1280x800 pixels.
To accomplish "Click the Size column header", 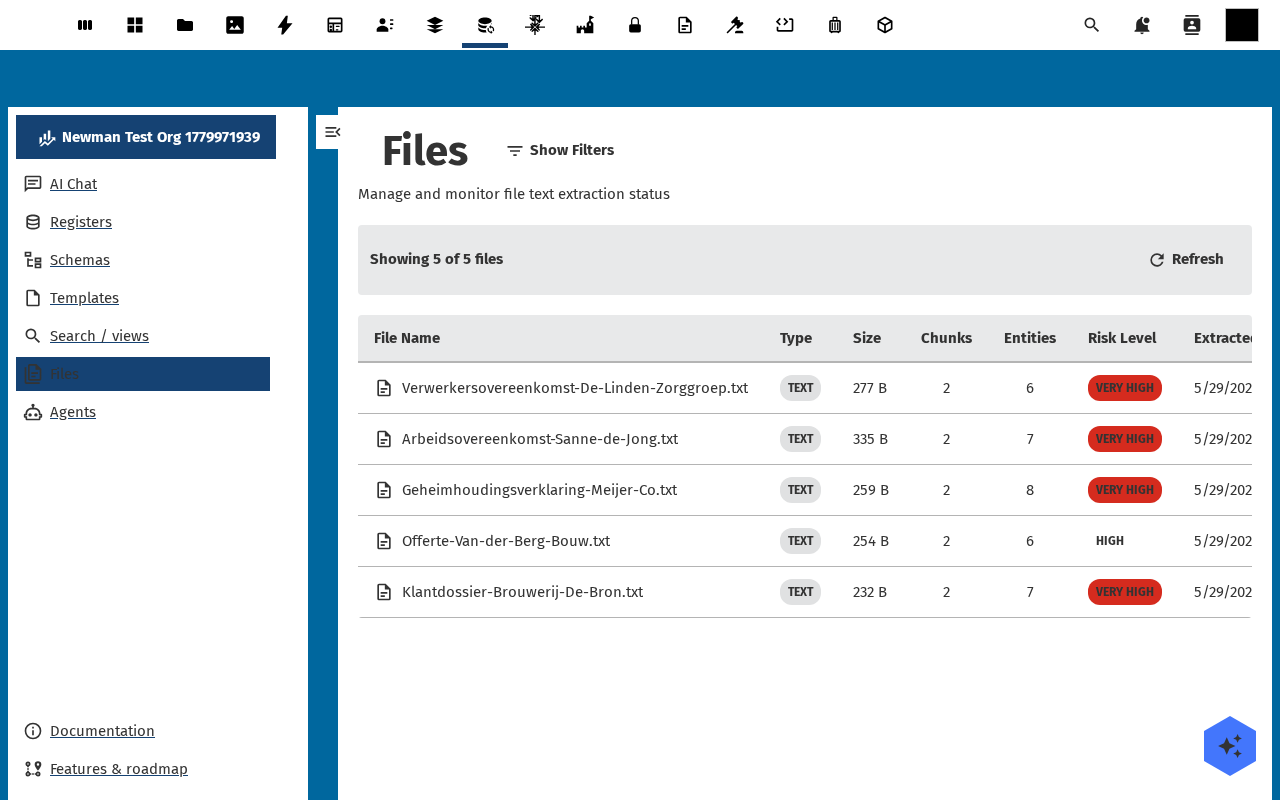I will point(867,338).
